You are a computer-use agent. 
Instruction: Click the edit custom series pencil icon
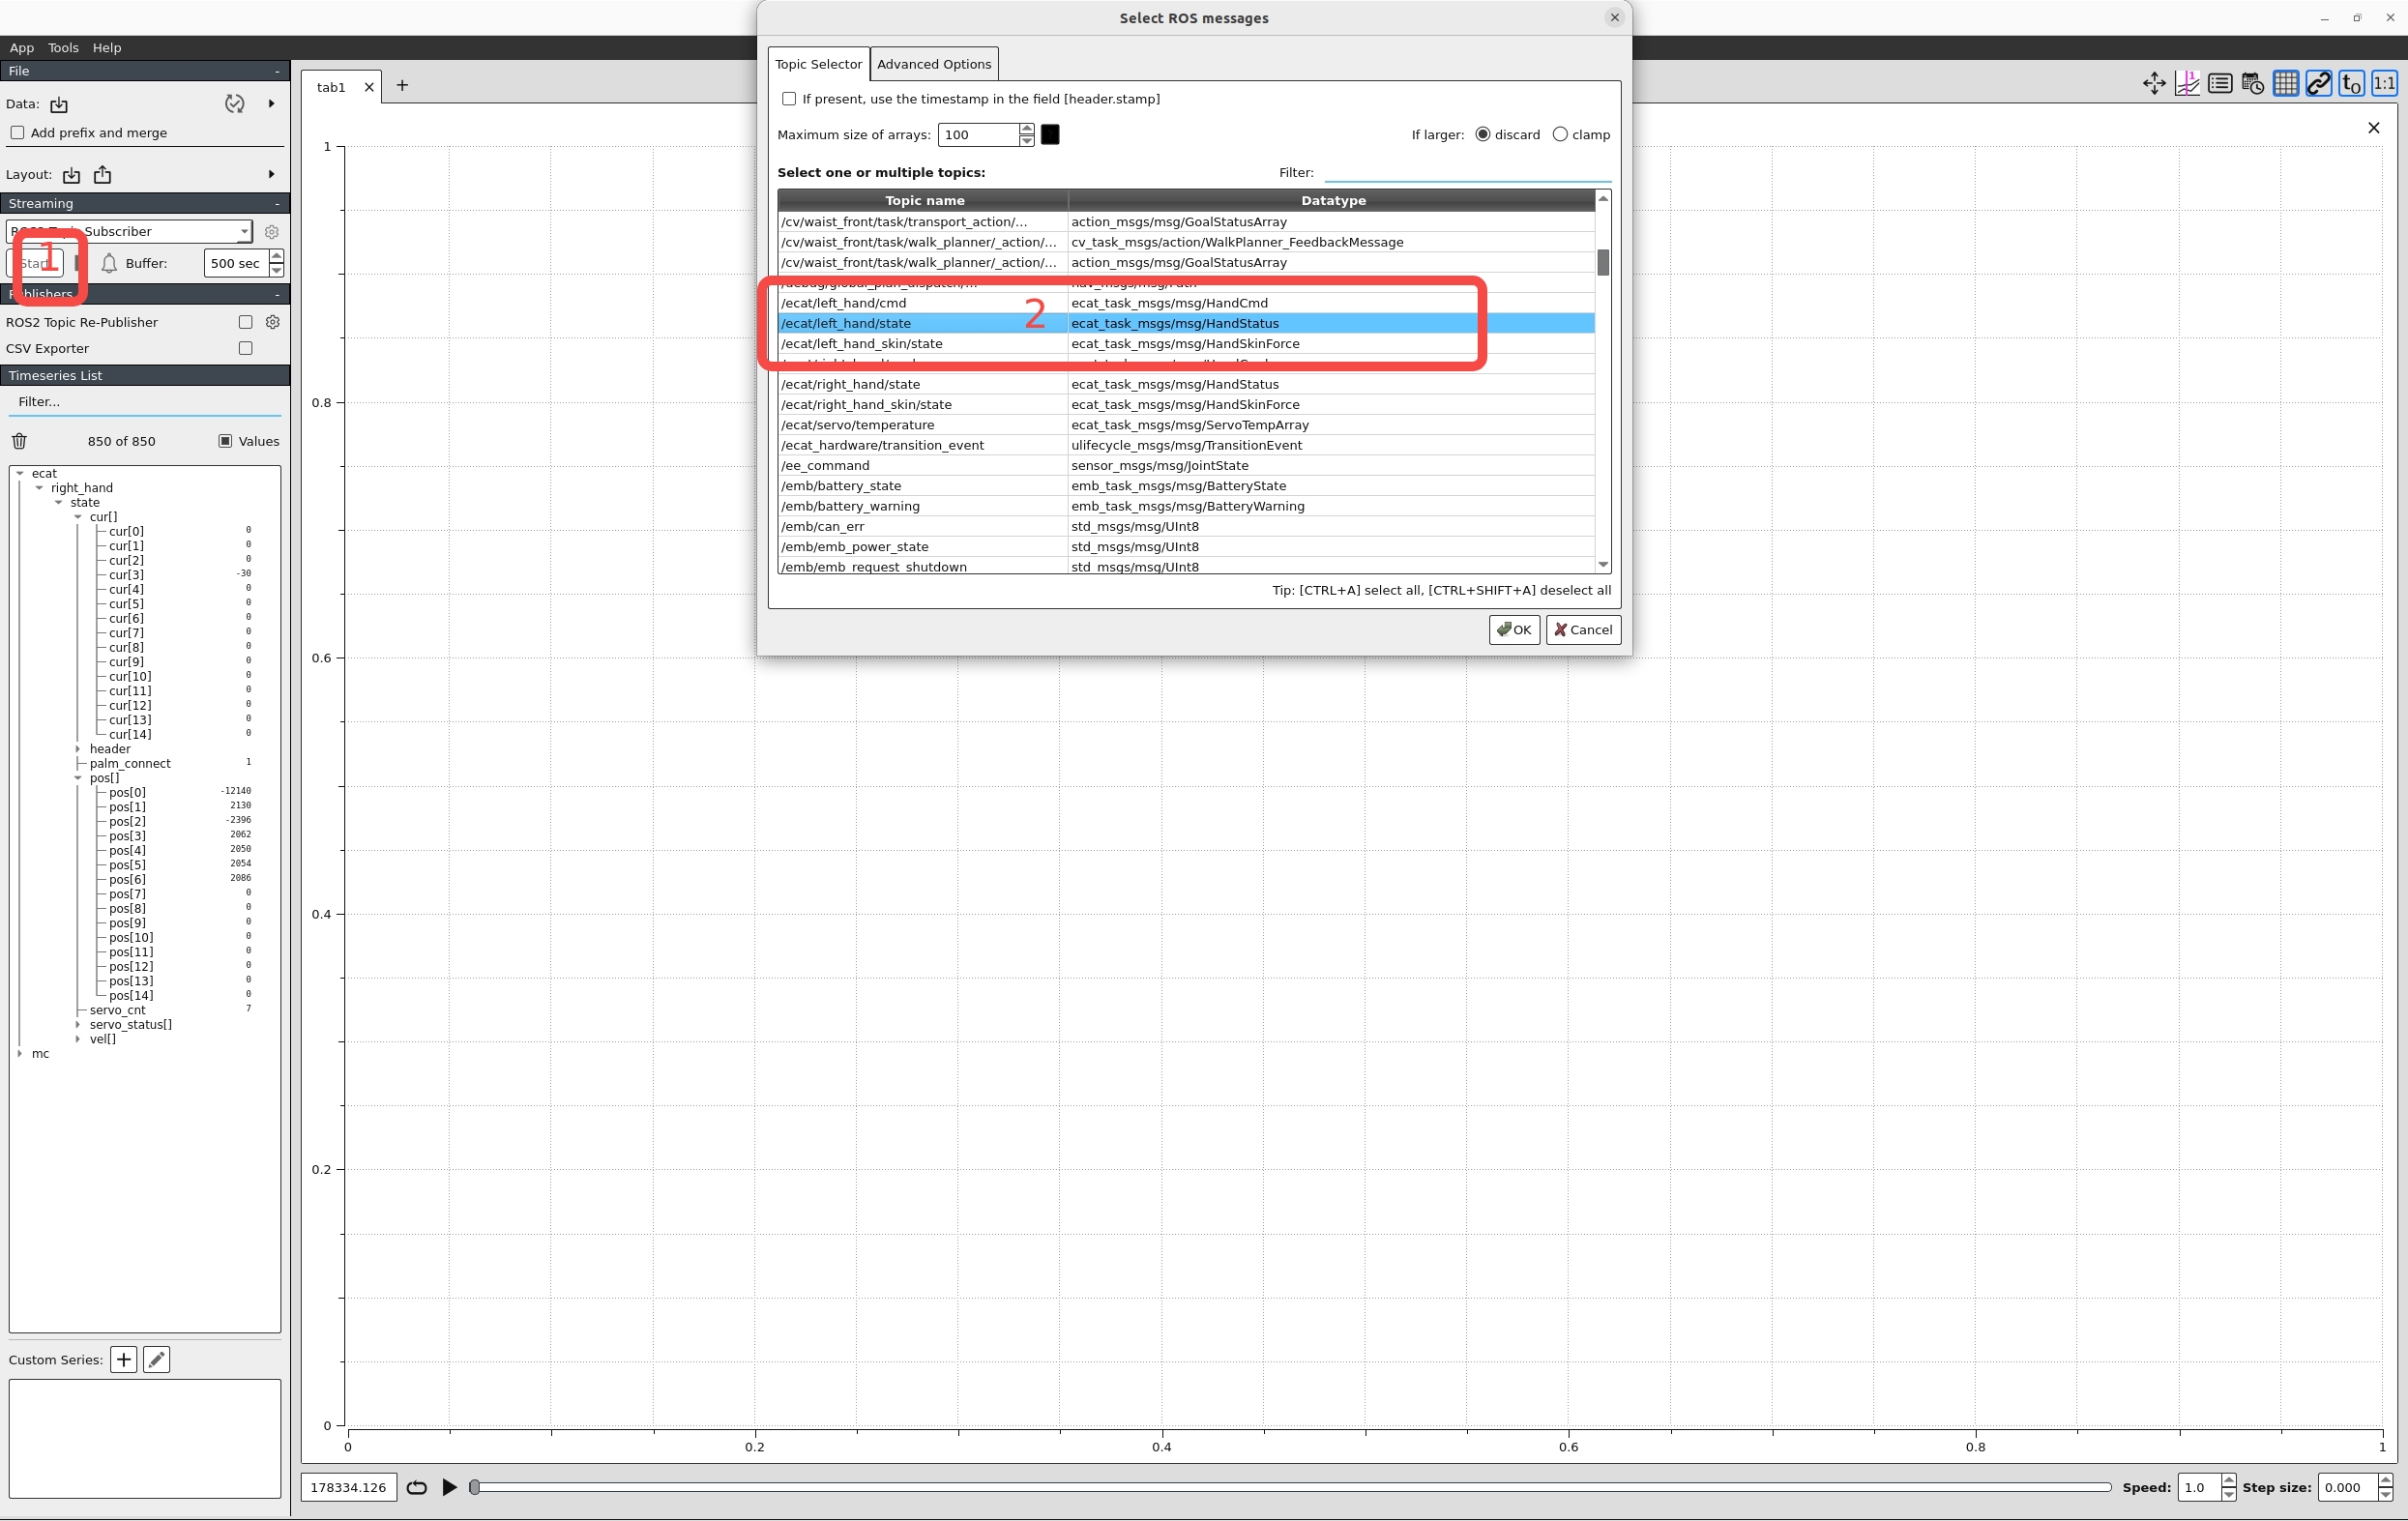click(x=156, y=1360)
